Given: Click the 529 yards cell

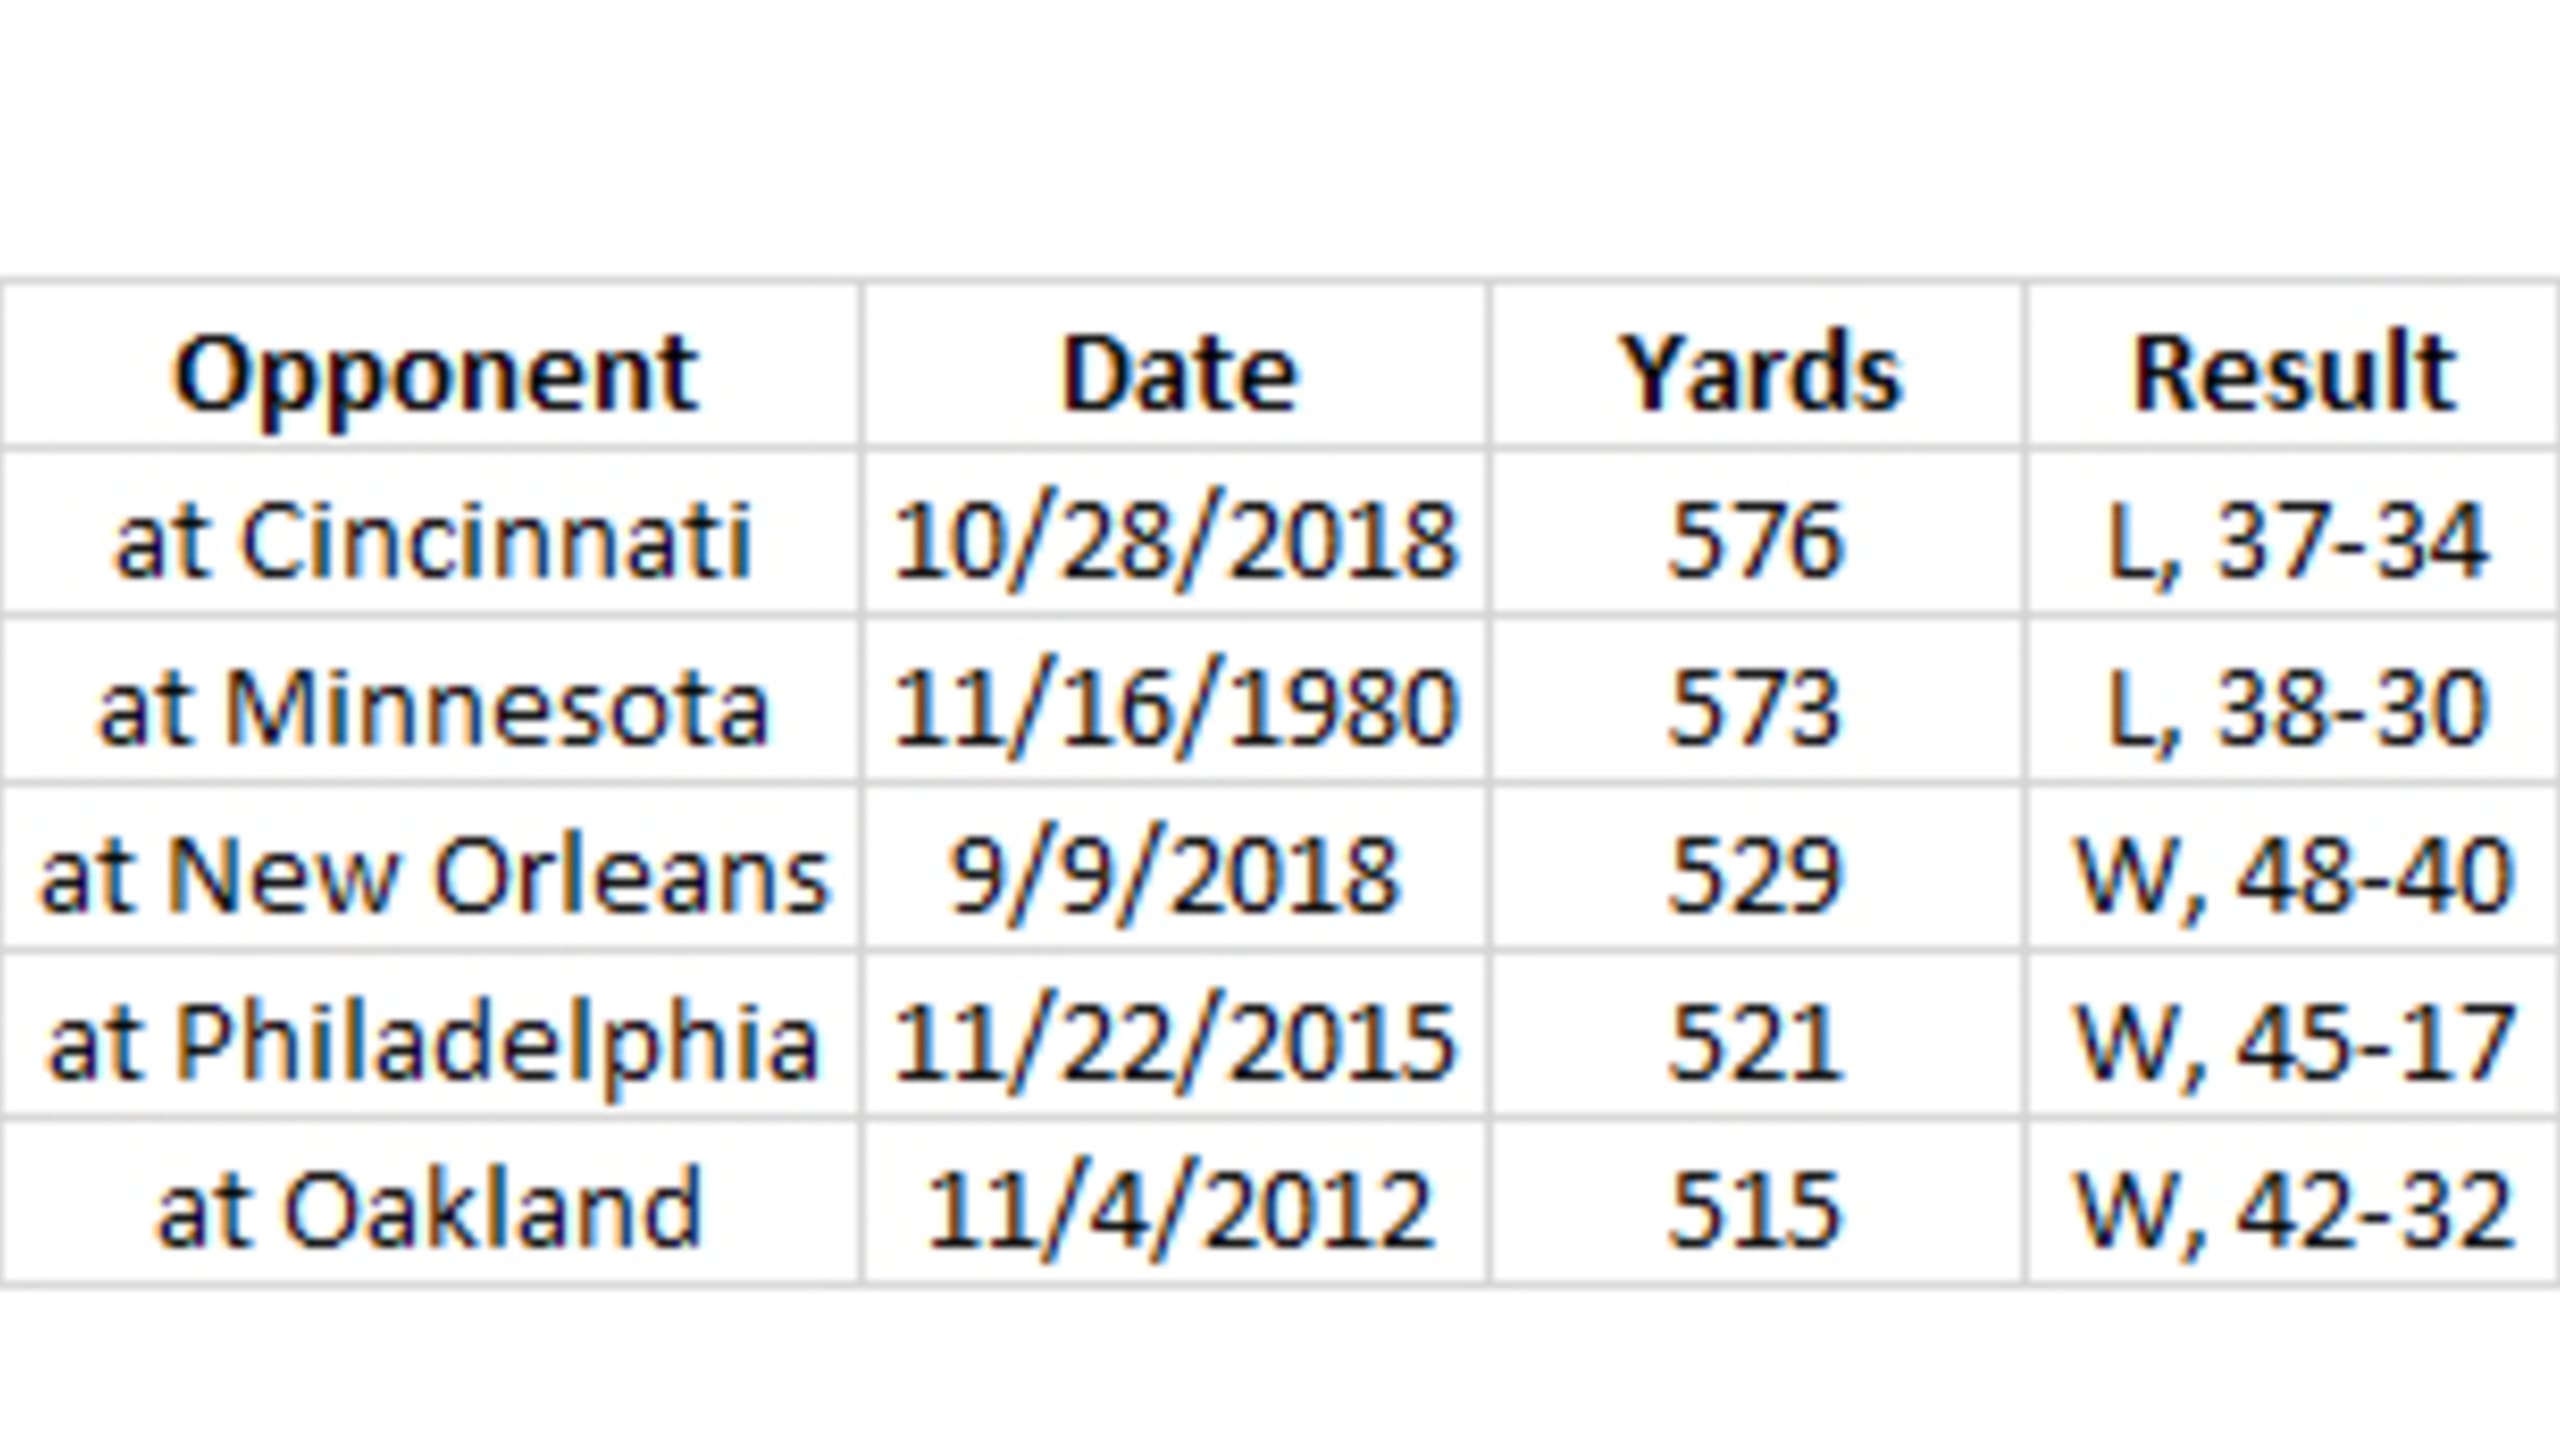Looking at the screenshot, I should click(x=1757, y=867).
